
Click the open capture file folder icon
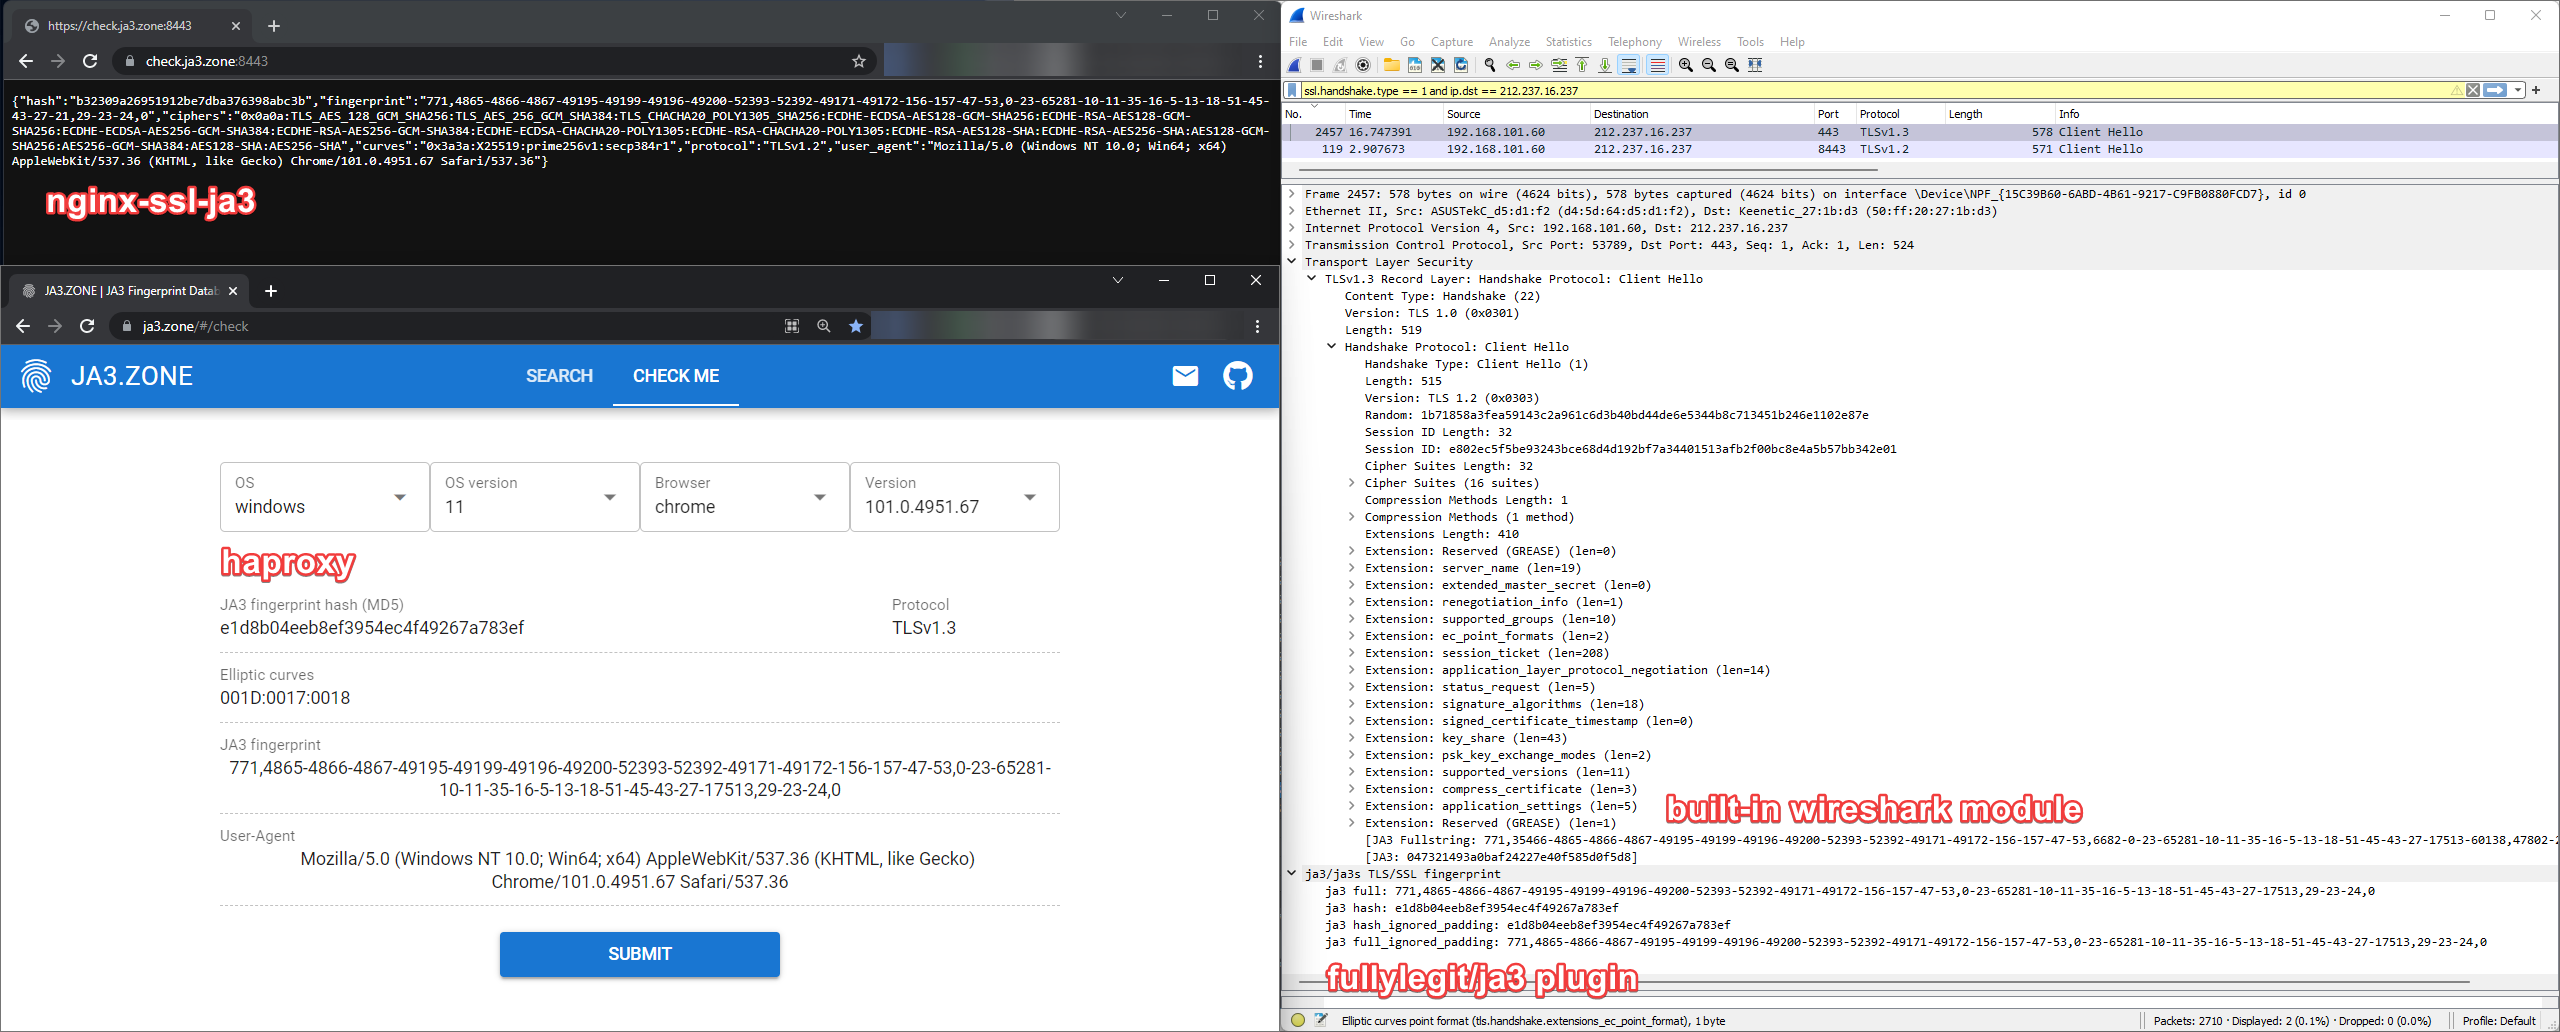click(1391, 65)
